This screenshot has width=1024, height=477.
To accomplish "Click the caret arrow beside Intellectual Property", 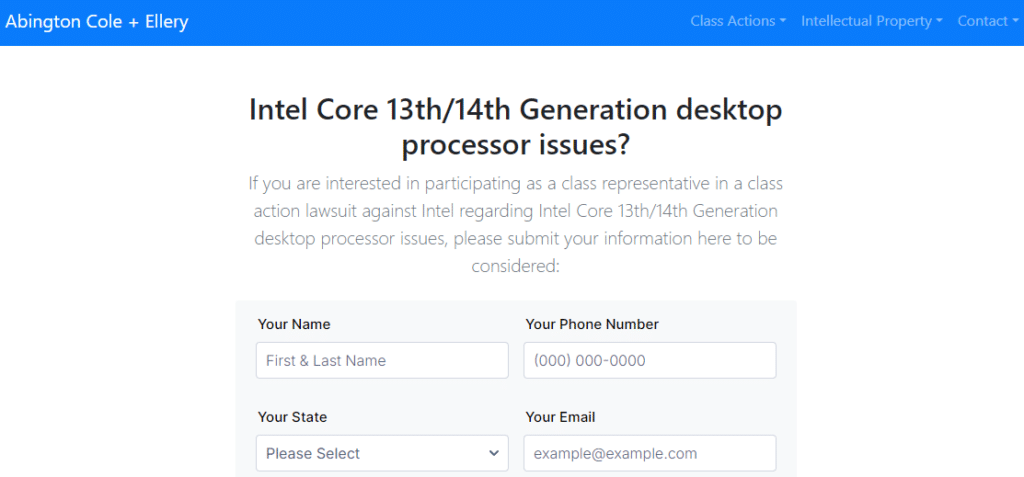I will click(x=939, y=22).
